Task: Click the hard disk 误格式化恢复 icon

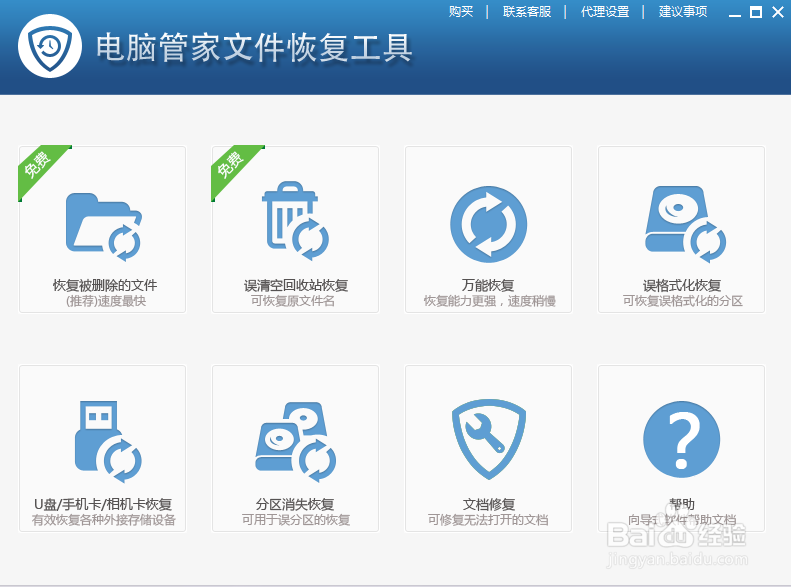Action: click(685, 224)
